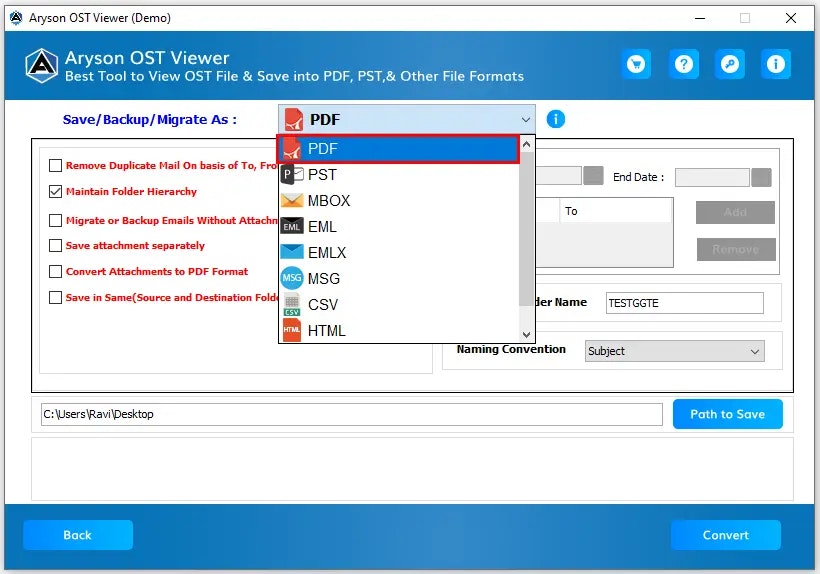This screenshot has height=574, width=820.
Task: Click the To column header
Action: pos(616,211)
